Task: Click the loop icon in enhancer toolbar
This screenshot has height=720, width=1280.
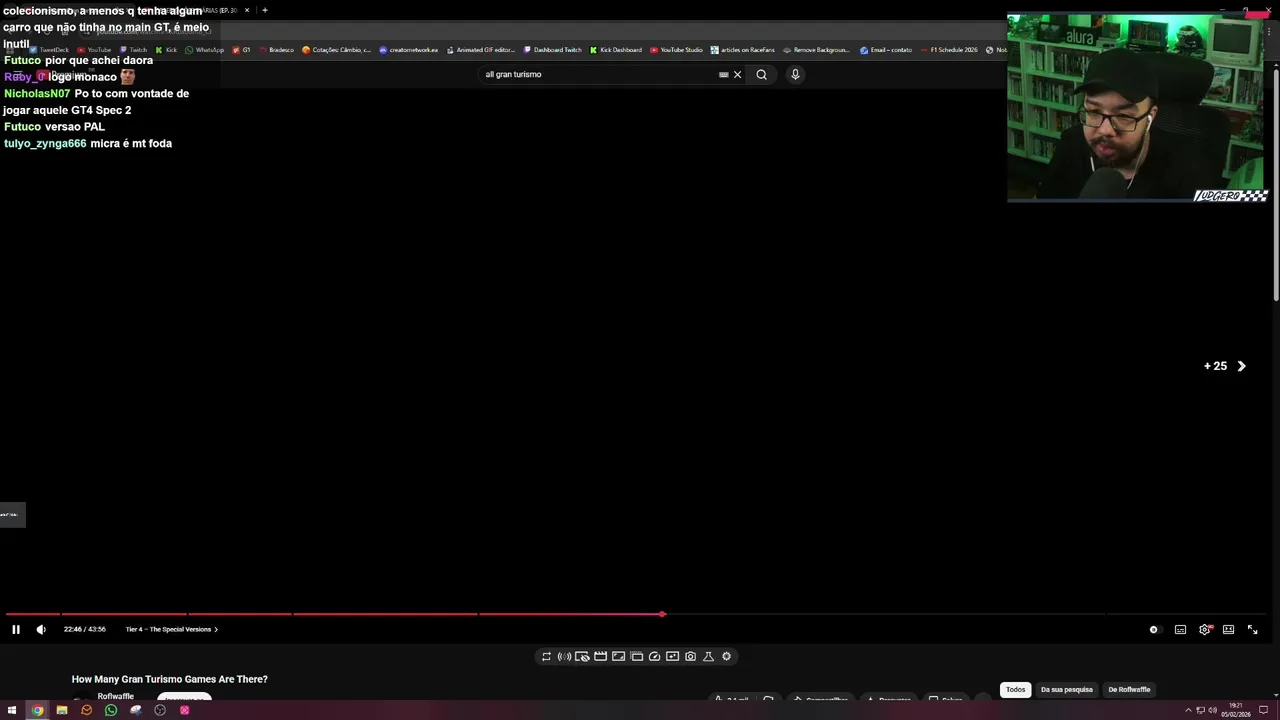Action: 546,656
